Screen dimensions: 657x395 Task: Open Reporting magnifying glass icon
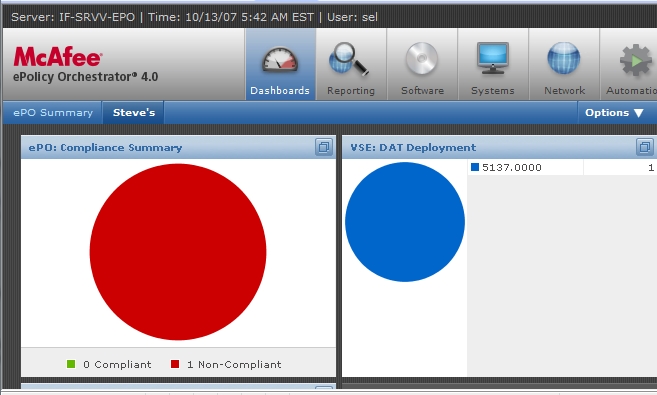coord(349,59)
